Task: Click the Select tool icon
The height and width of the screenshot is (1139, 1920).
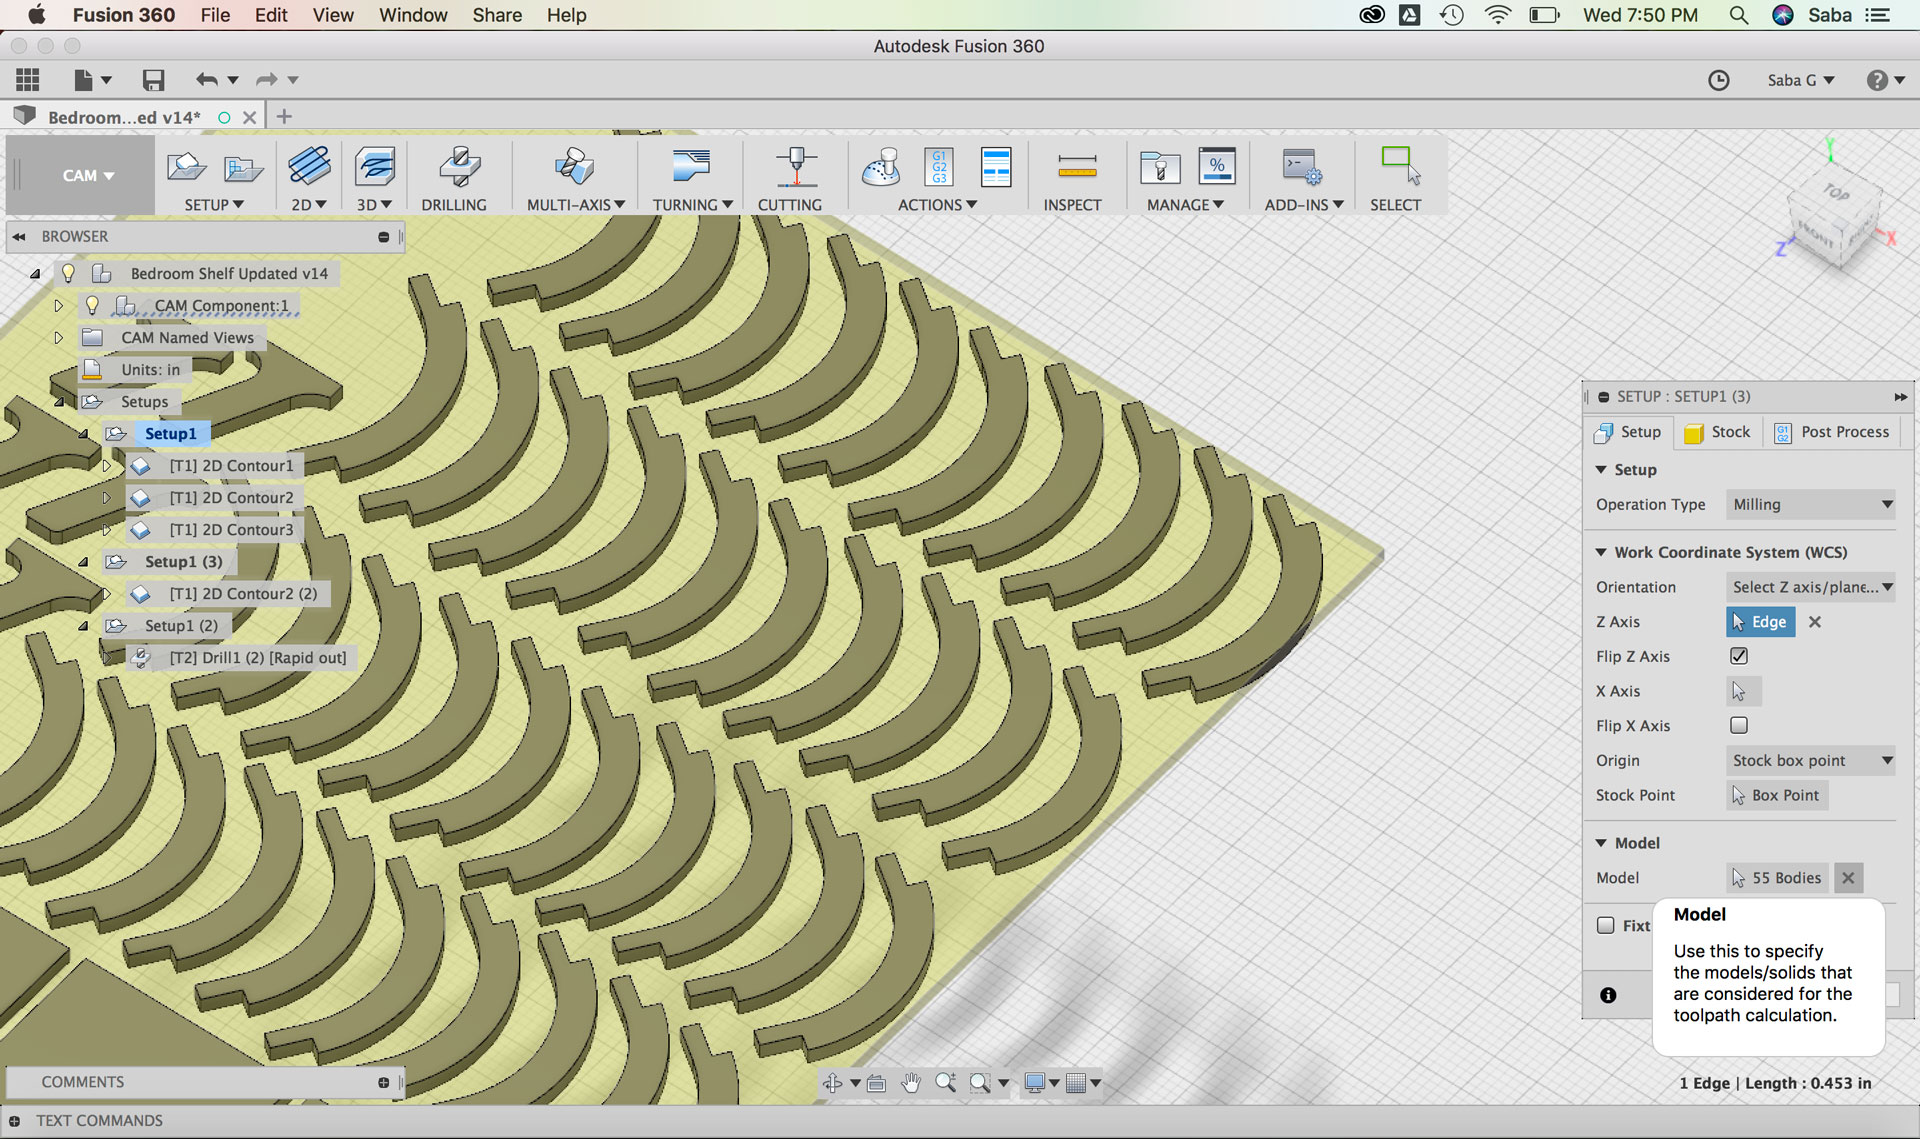Action: click(1399, 167)
